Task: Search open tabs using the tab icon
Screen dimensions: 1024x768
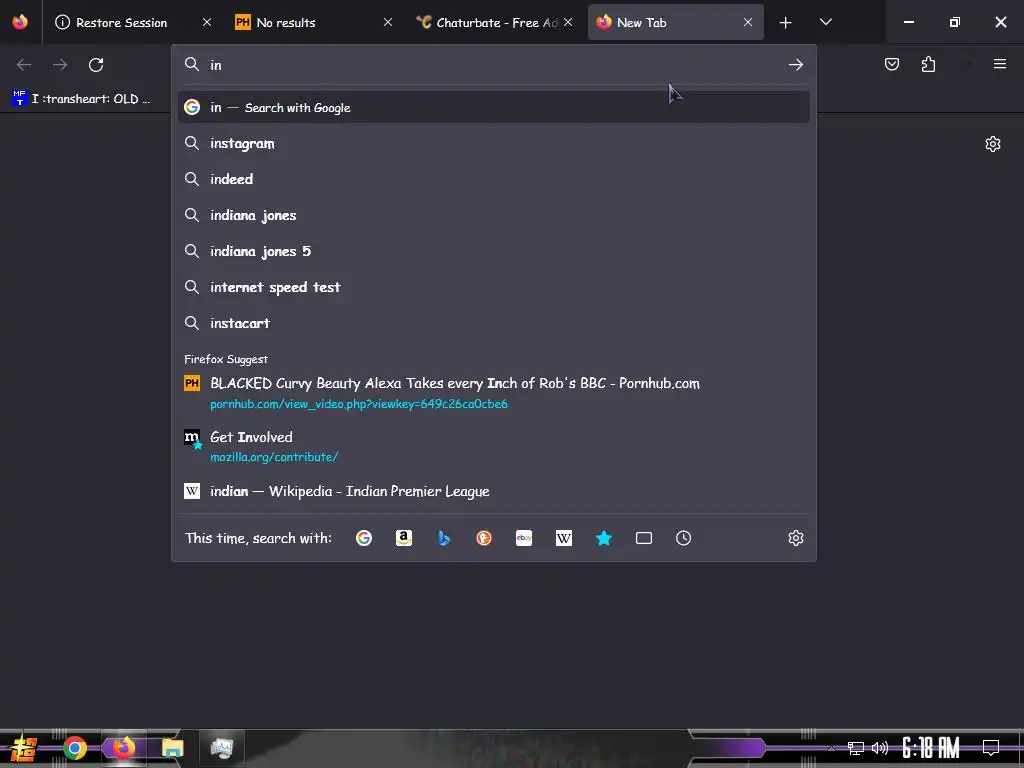Action: click(644, 538)
